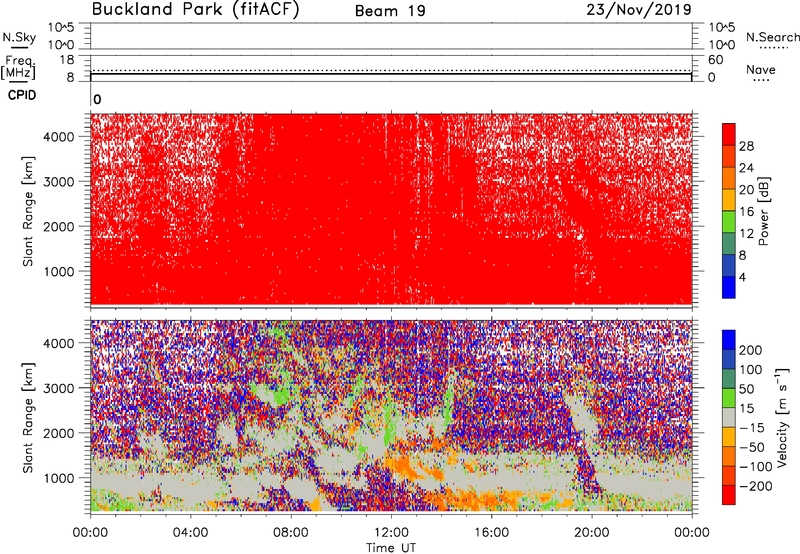Click the '18' frequency axis tick label
Screen dimensions: 800x554
[x=67, y=60]
